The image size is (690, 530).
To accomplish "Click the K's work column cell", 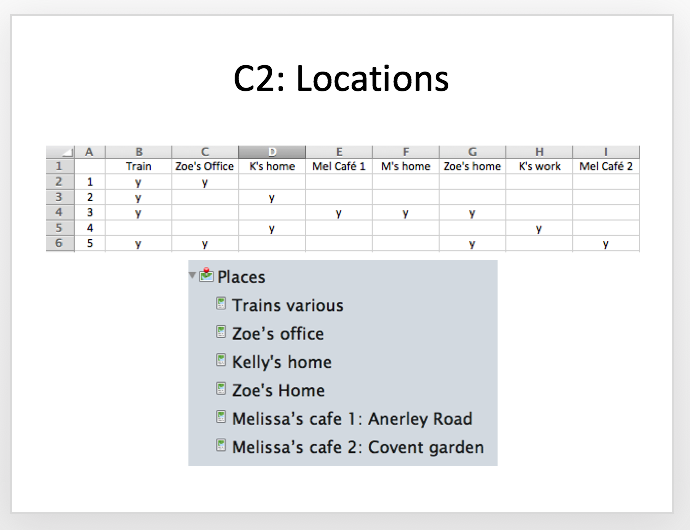I will tap(539, 166).
